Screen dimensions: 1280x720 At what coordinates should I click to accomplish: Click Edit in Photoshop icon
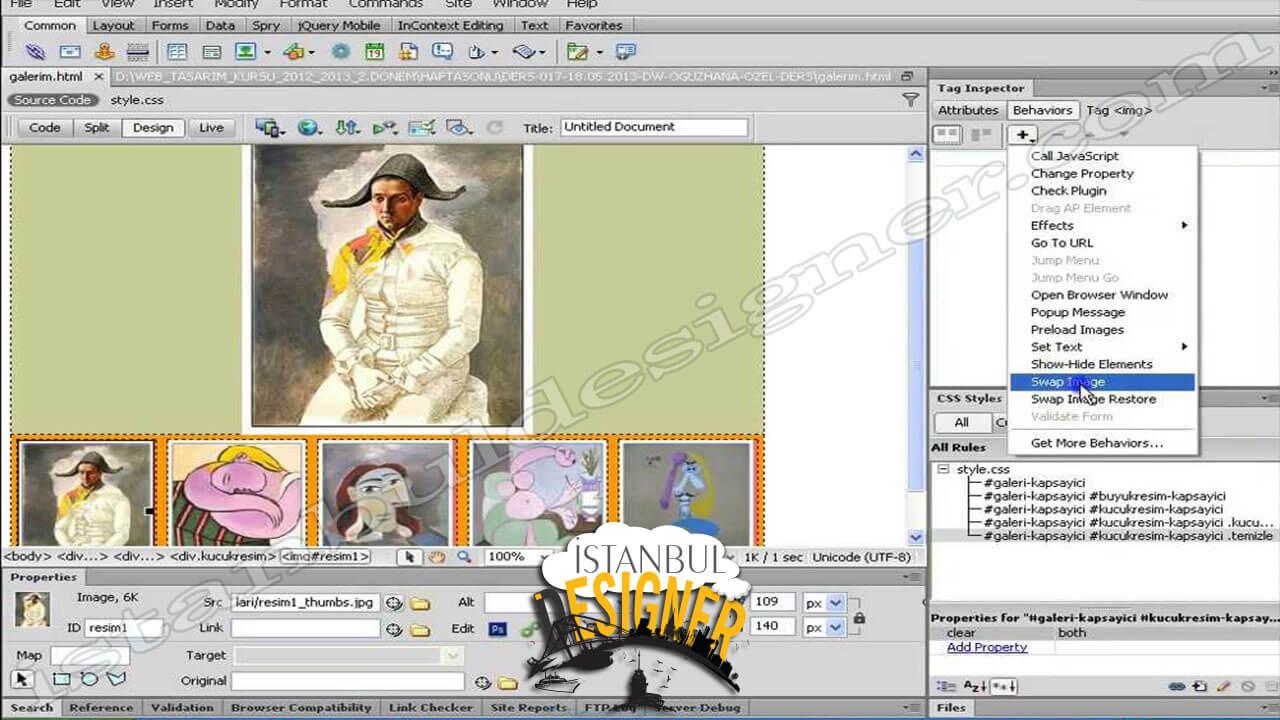point(497,629)
